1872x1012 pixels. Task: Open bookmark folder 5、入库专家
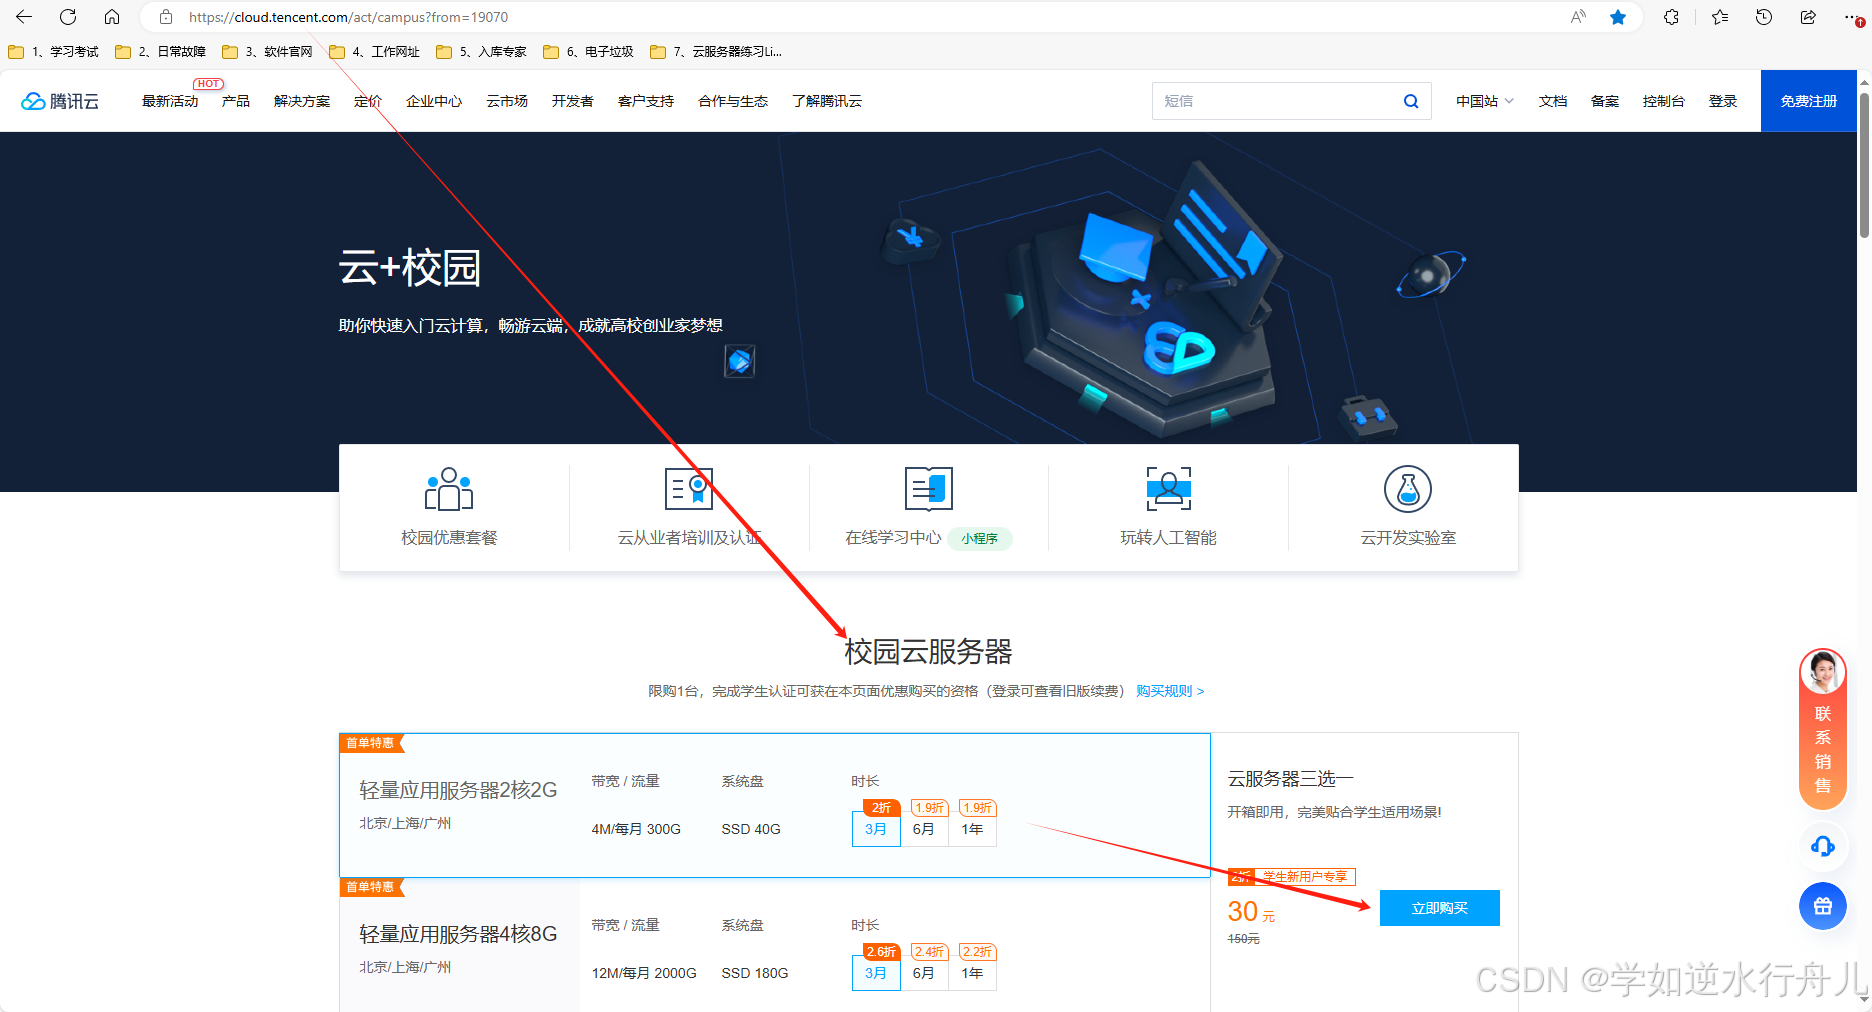point(482,52)
